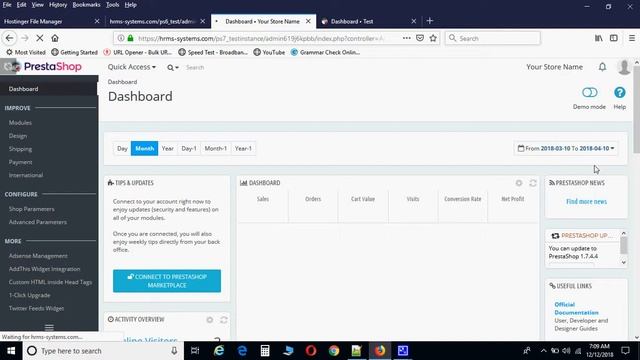Viewport: 640px width, 360px height.
Task: Open International in sidebar
Action: 26,175
